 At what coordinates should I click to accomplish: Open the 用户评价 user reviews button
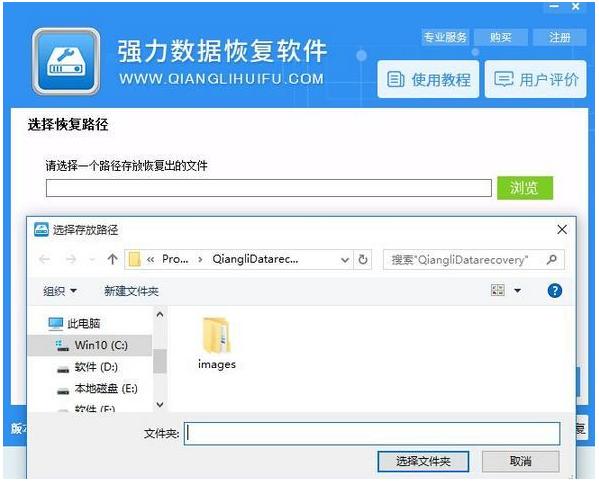tap(536, 79)
